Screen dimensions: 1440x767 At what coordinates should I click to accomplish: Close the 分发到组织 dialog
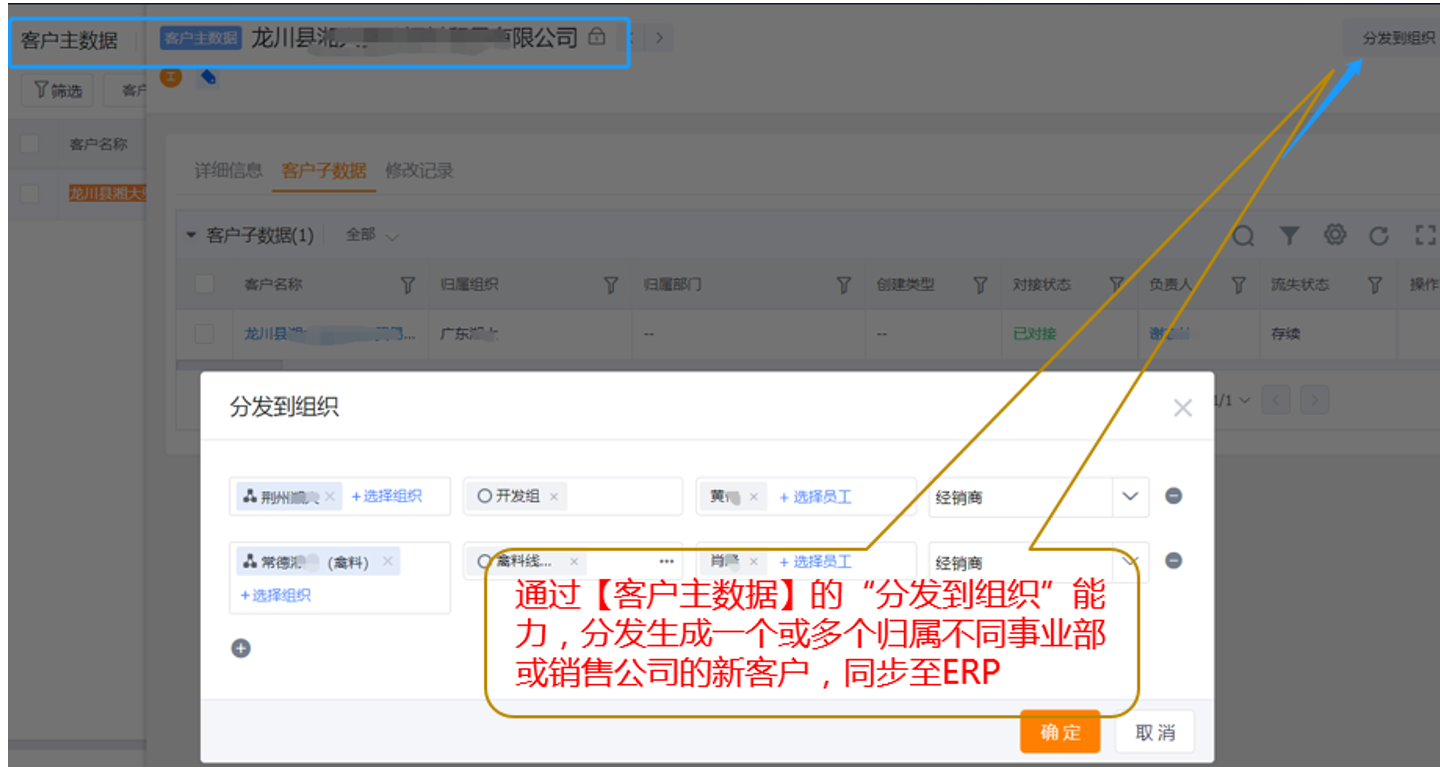pos(1183,408)
